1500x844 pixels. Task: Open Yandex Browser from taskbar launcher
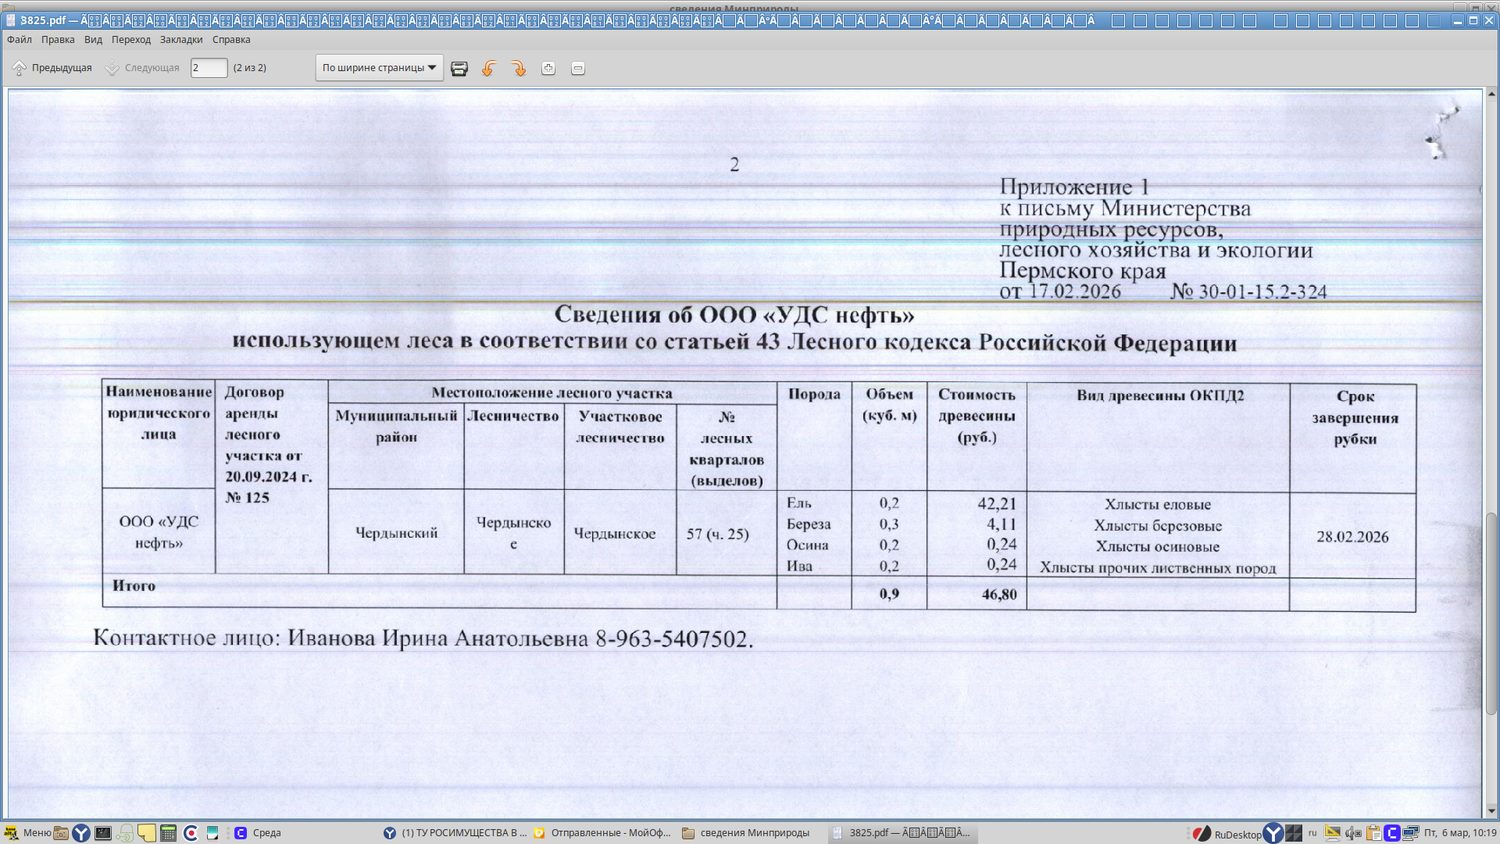[81, 833]
